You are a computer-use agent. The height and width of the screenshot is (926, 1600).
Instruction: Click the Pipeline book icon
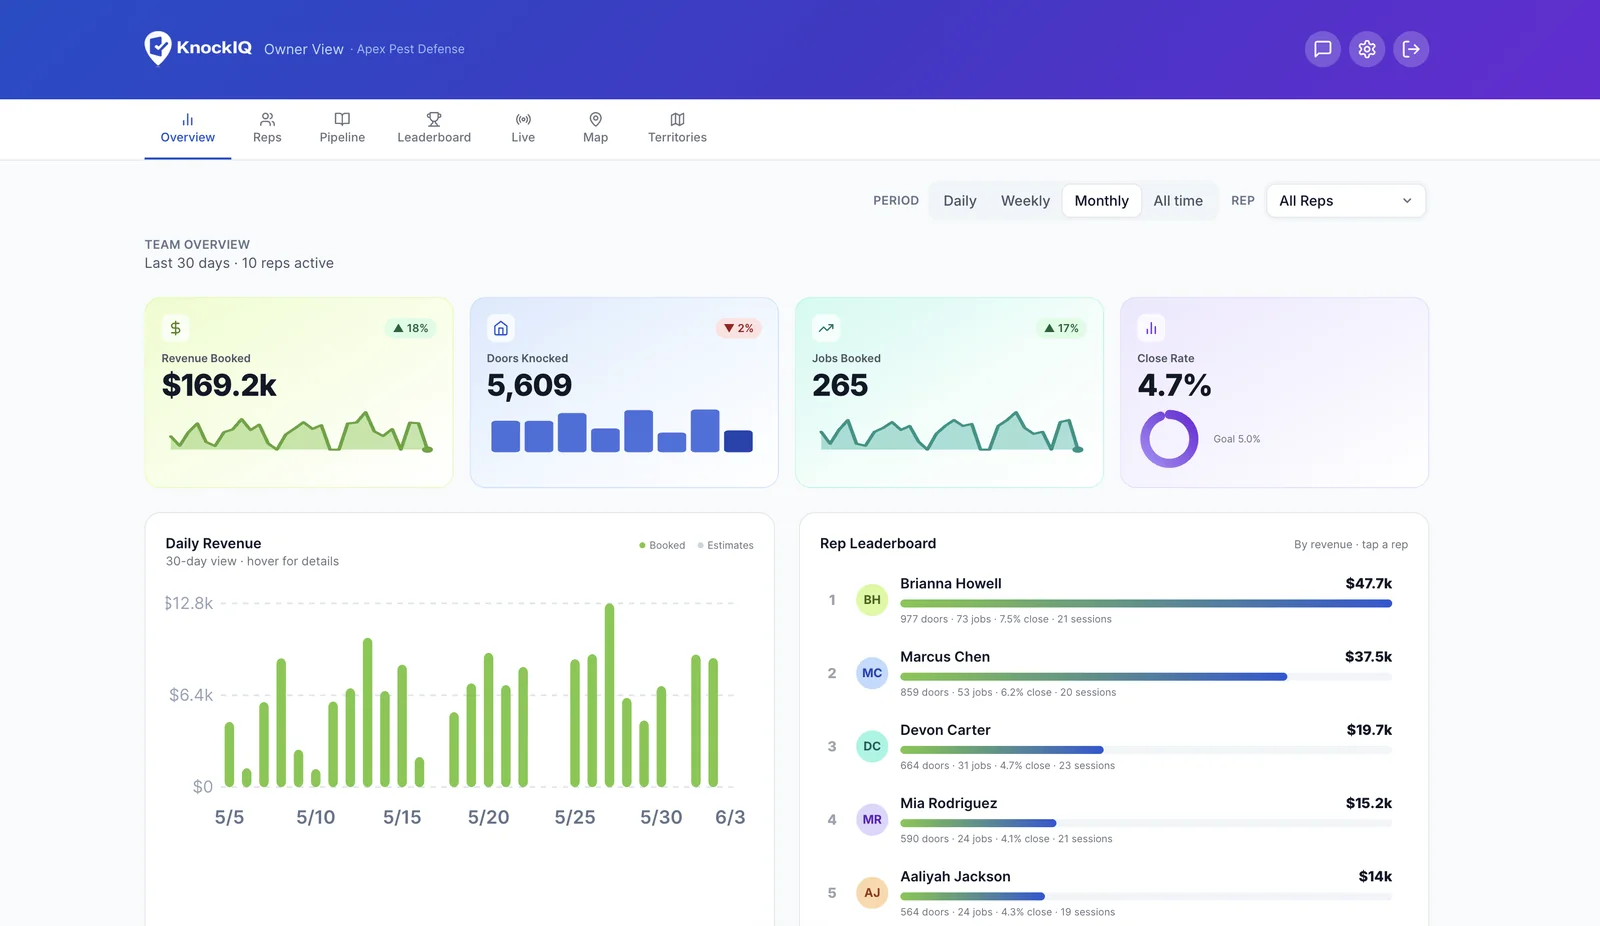[x=342, y=119]
